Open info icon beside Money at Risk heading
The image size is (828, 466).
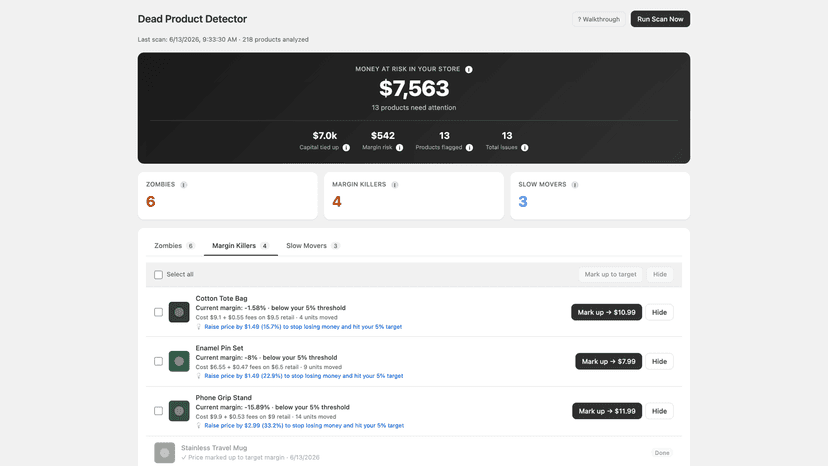[x=468, y=69]
